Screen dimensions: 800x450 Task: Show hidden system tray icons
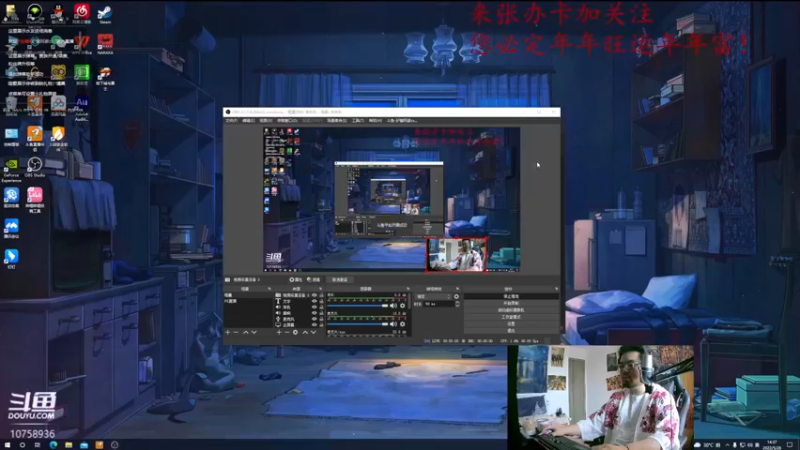click(727, 445)
